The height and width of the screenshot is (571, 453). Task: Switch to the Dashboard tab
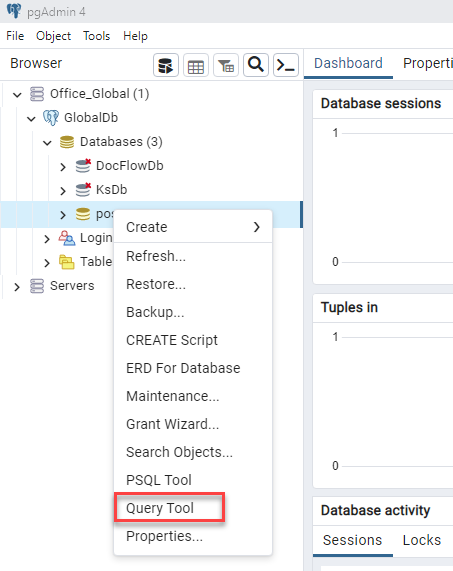[348, 63]
